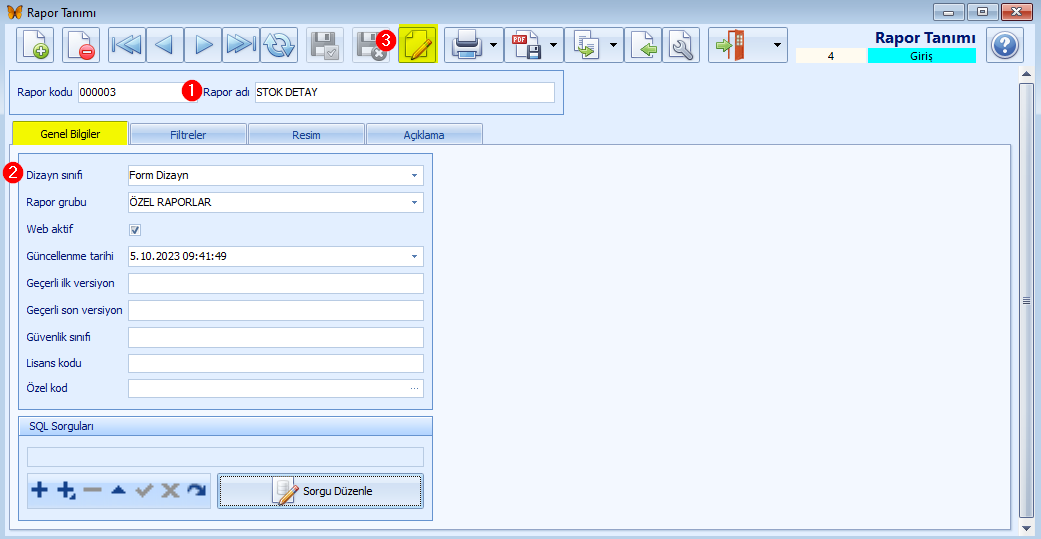This screenshot has height=539, width=1041.
Task: Open the exit door dropdown arrow
Action: tap(777, 45)
